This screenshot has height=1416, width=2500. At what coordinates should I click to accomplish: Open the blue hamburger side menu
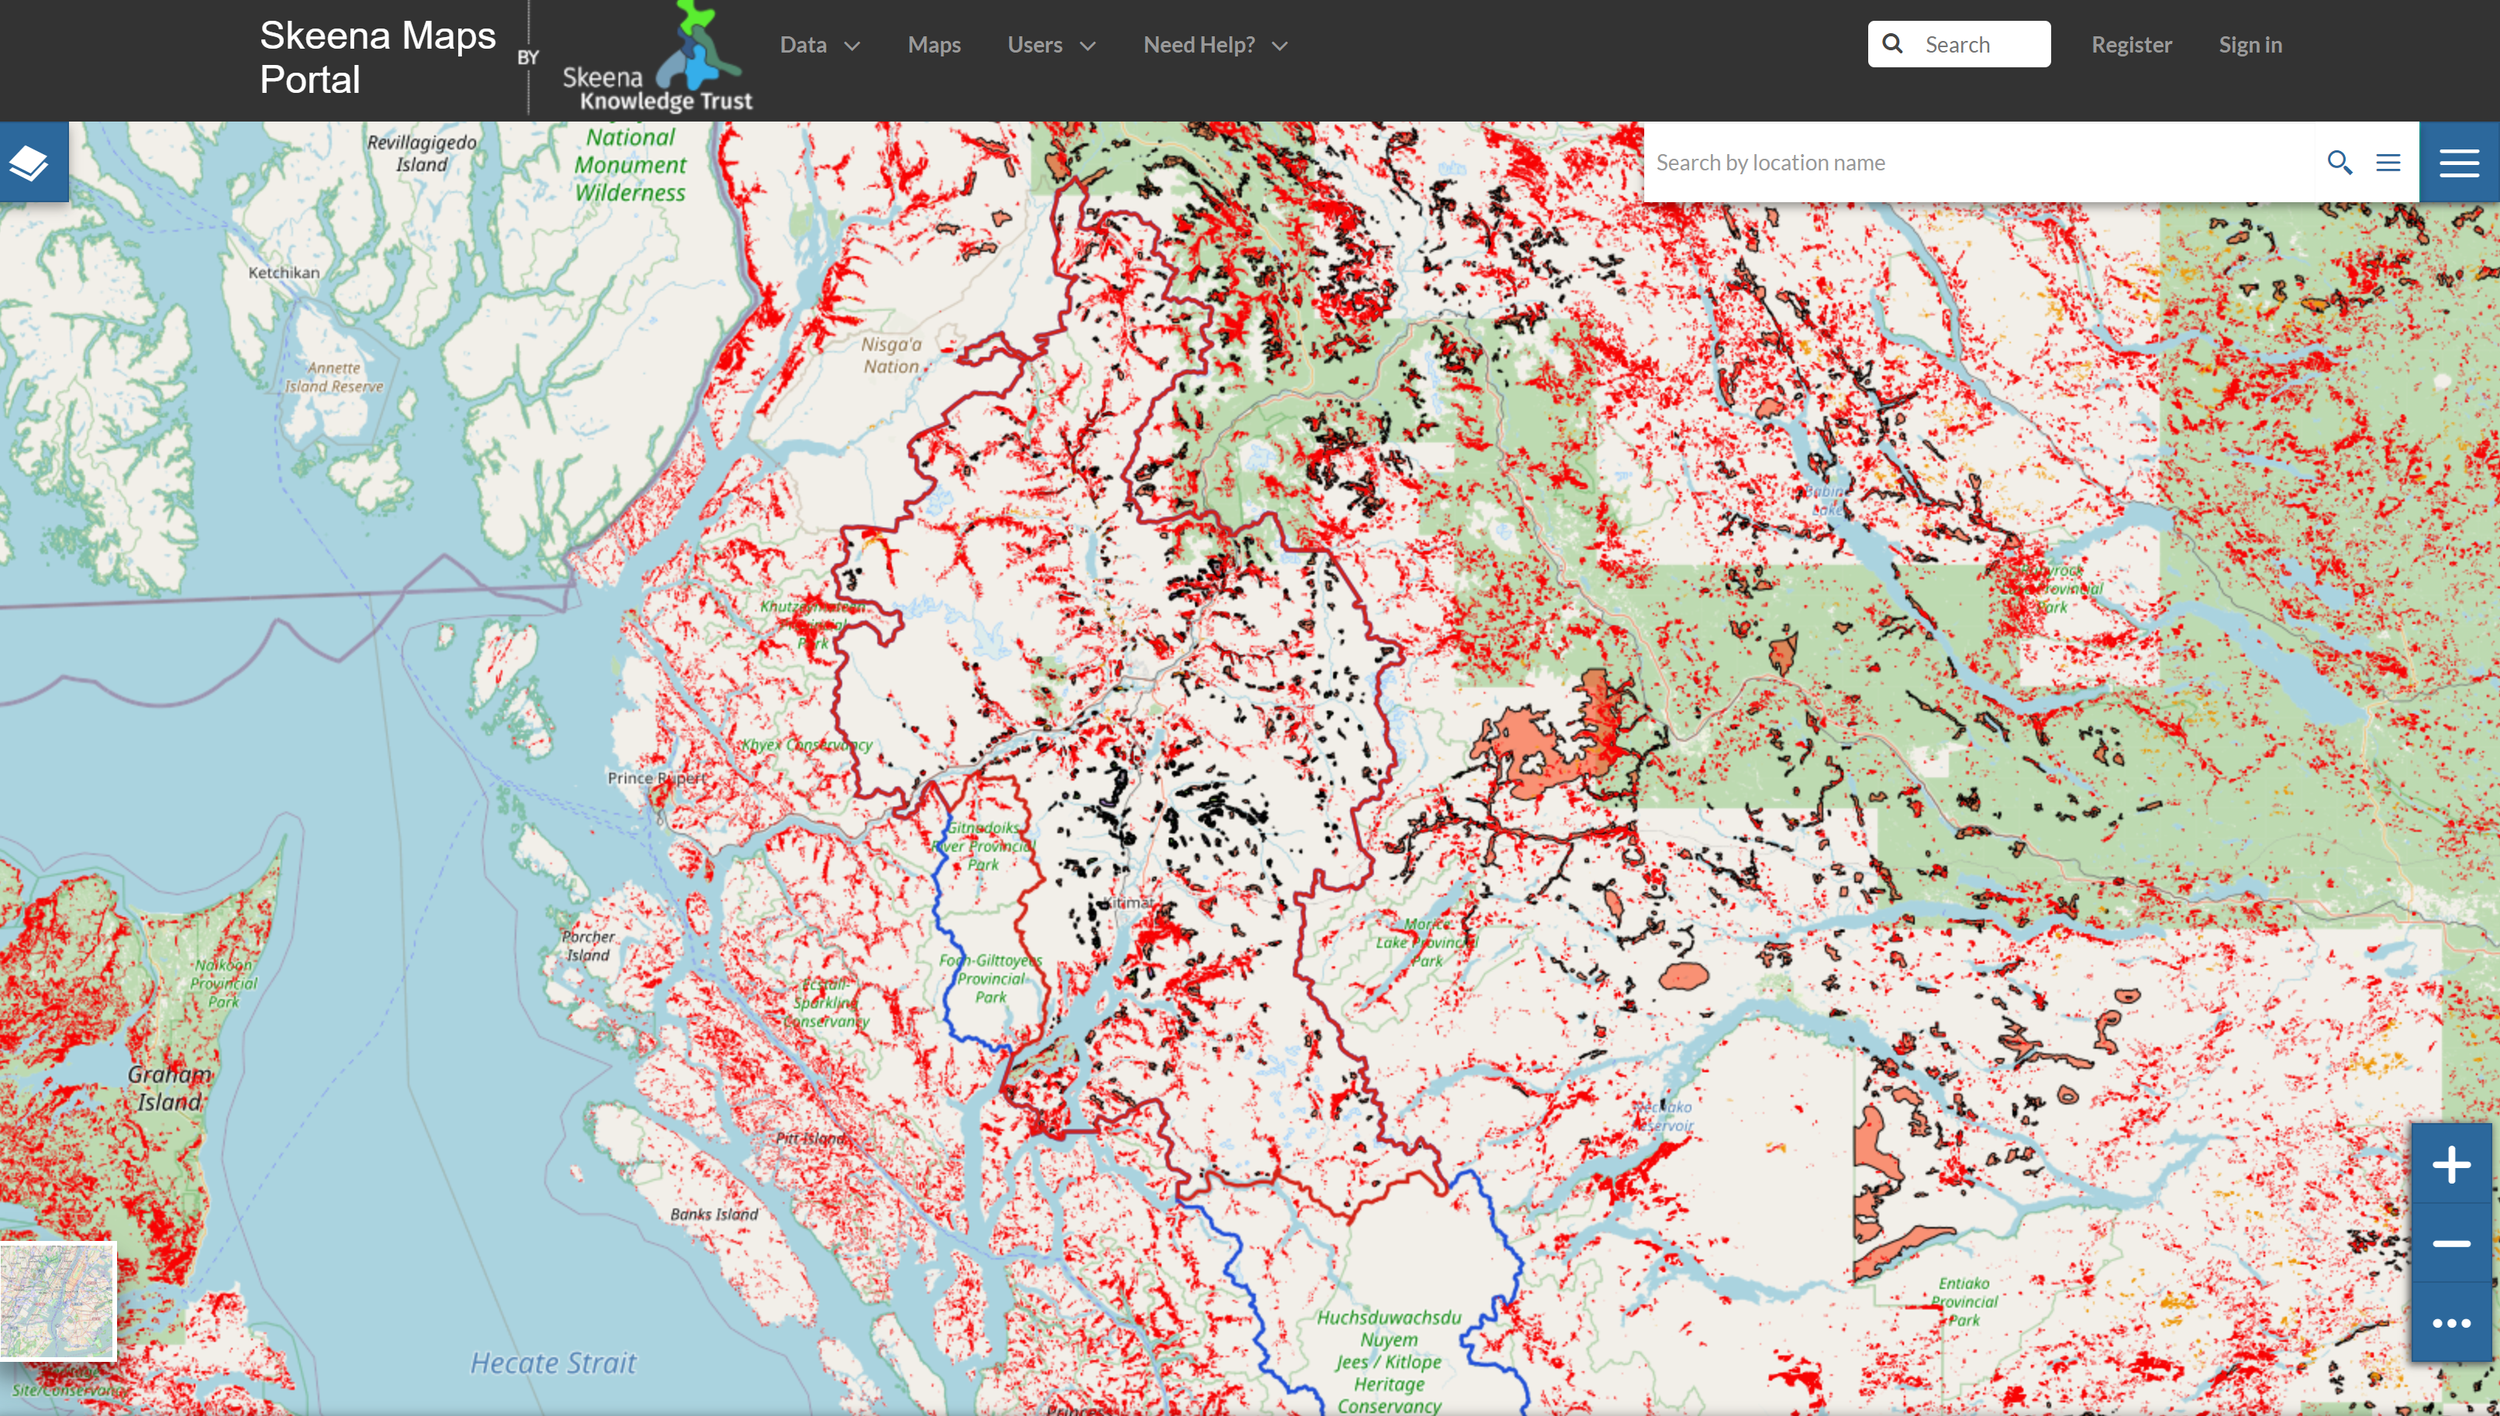(x=2458, y=162)
